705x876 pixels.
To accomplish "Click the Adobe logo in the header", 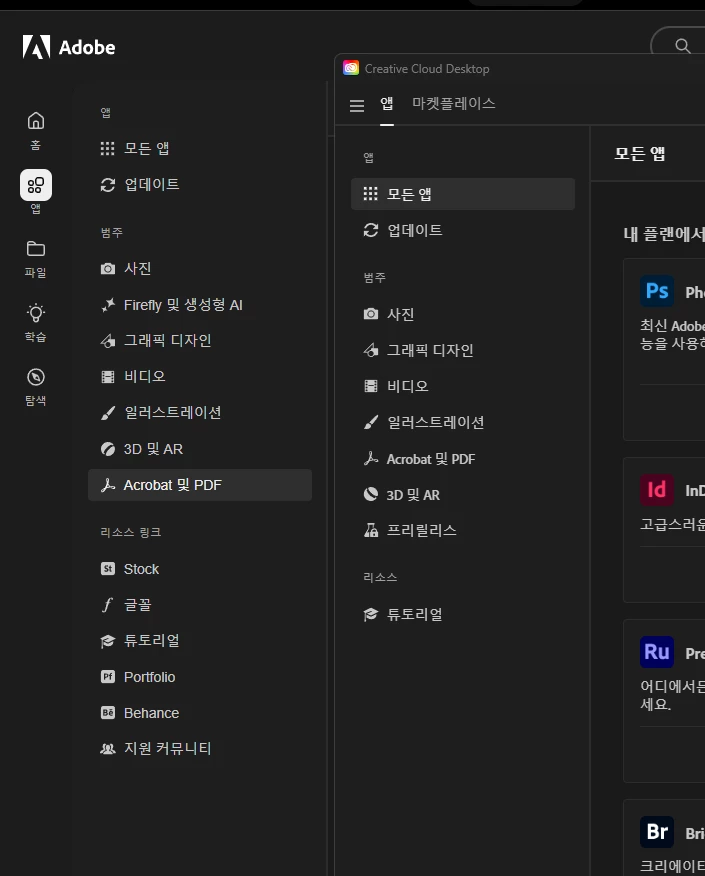I will [x=69, y=47].
